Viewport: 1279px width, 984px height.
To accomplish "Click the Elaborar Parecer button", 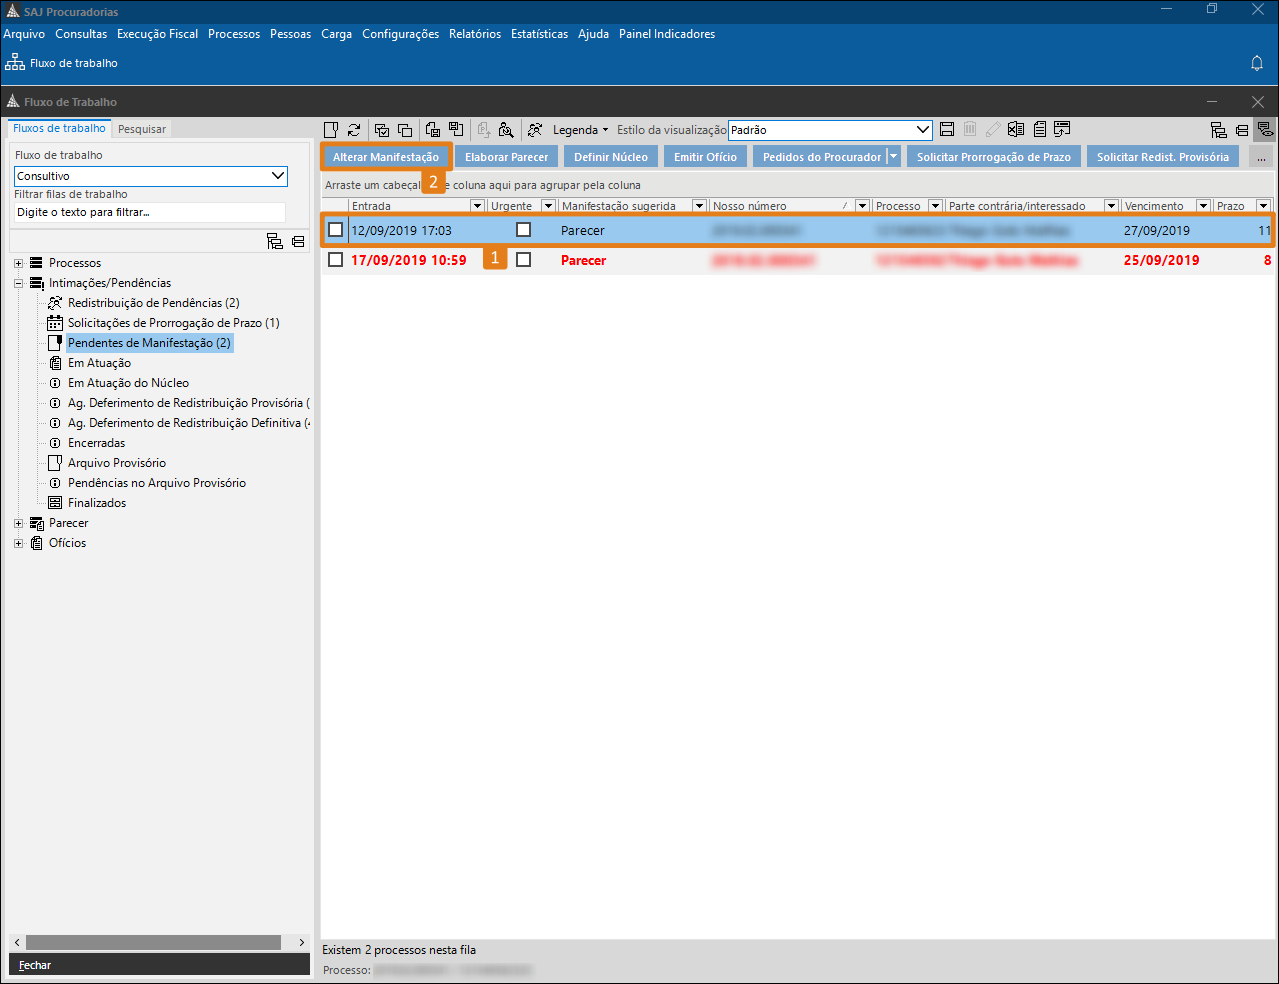I will coord(506,157).
